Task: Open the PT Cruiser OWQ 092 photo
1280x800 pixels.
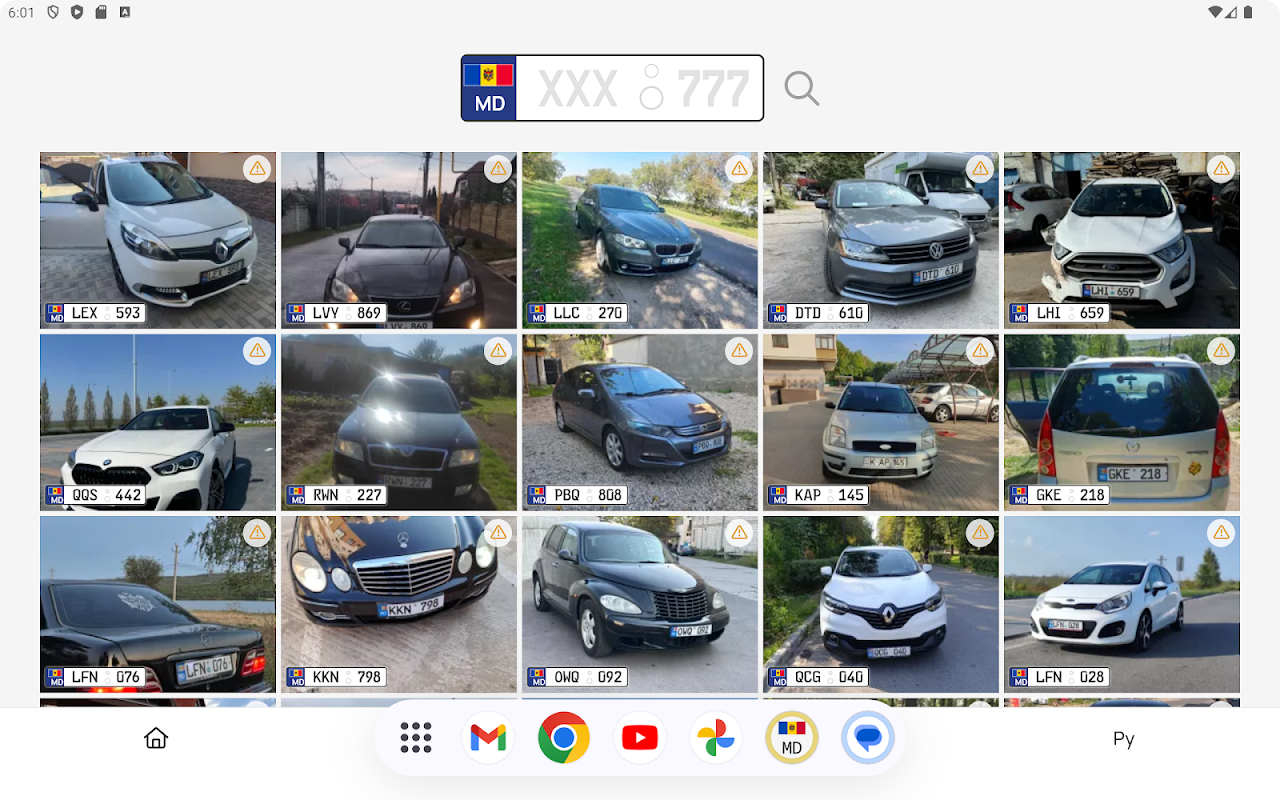Action: 640,604
